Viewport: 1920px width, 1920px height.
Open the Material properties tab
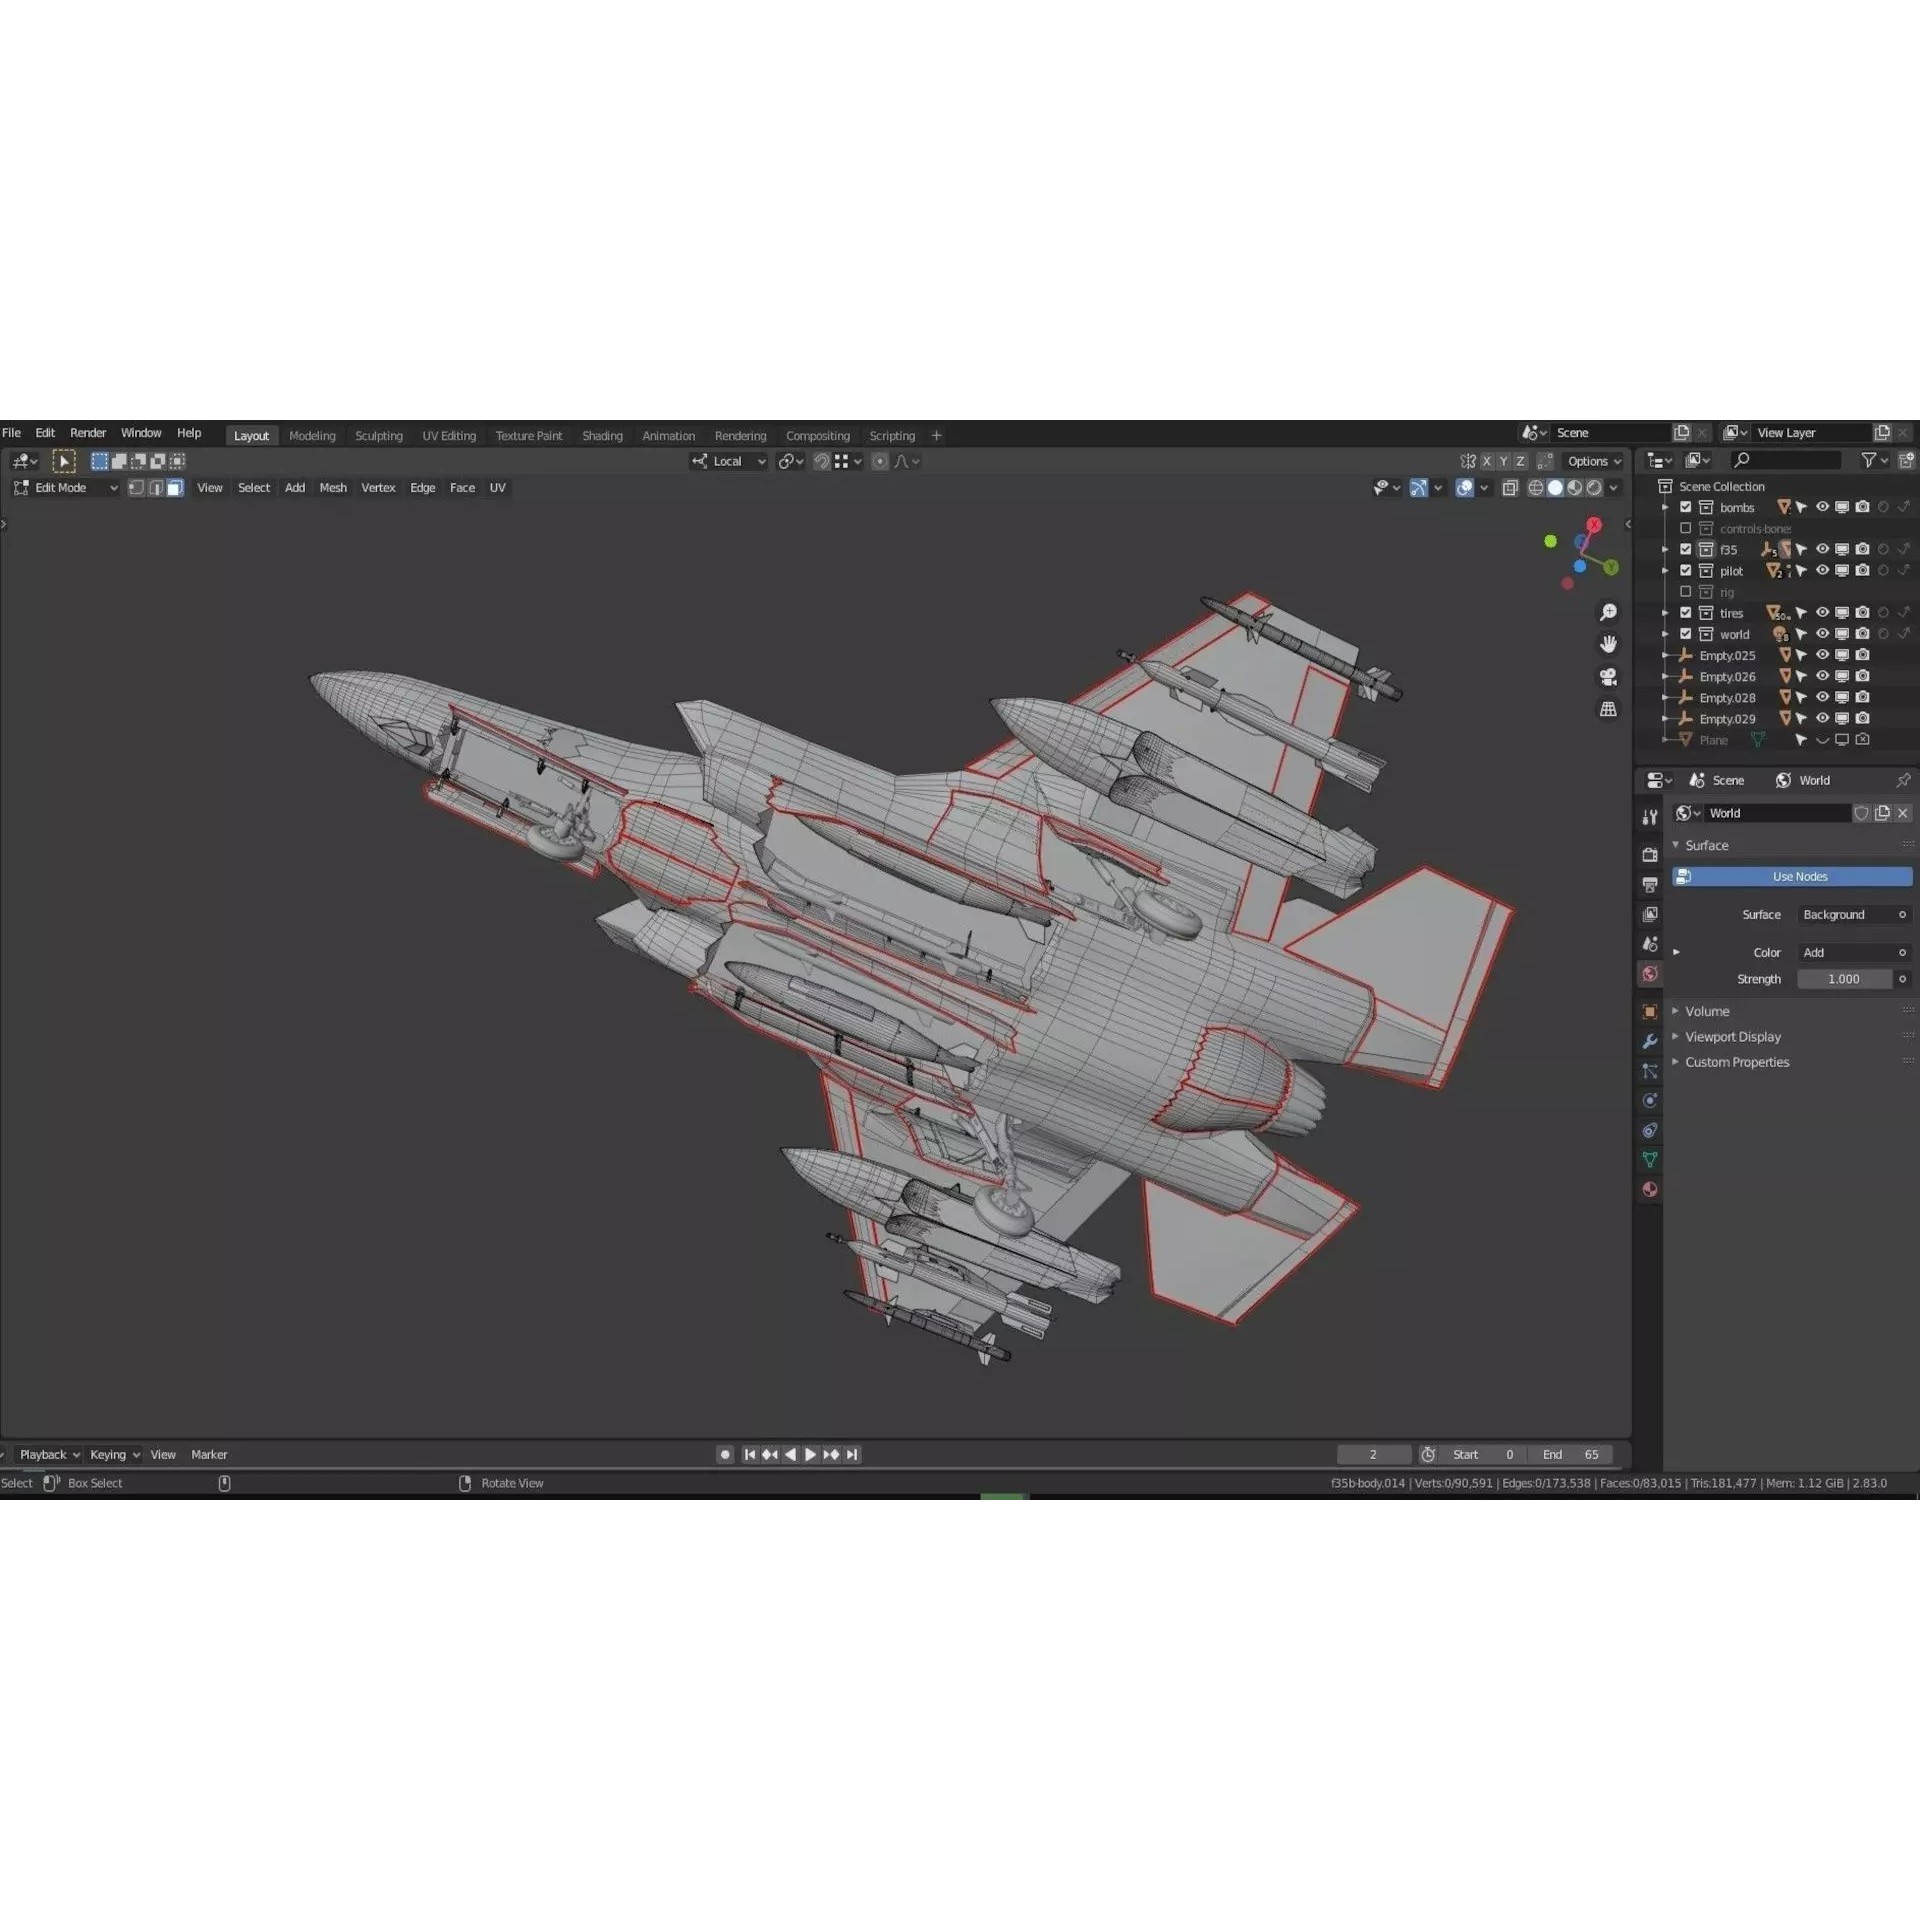[1650, 1190]
